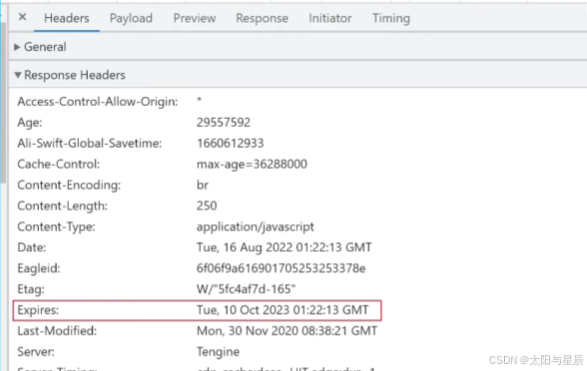Screen dimensions: 587x371
Task: Select the Mon, 30 Nov 2020 value
Action: [287, 331]
